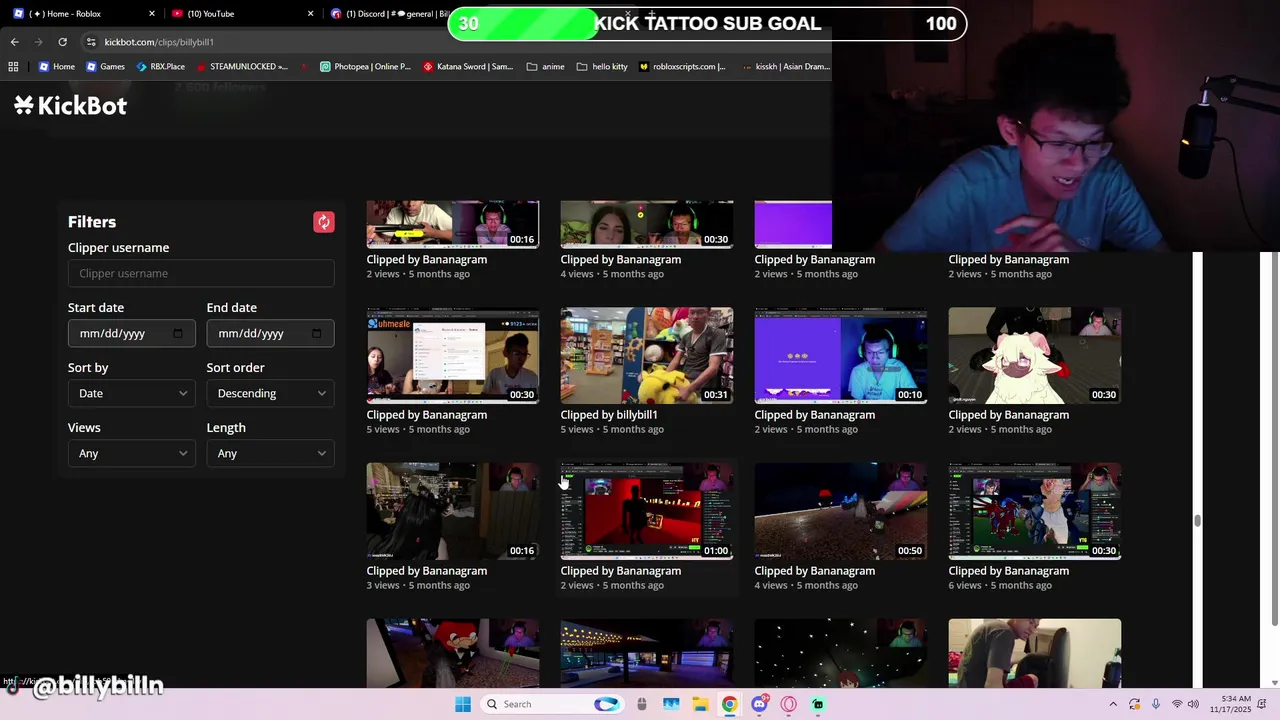Image resolution: width=1280 pixels, height=720 pixels.
Task: Open the End date calendar picker icon
Action: pos(317,333)
